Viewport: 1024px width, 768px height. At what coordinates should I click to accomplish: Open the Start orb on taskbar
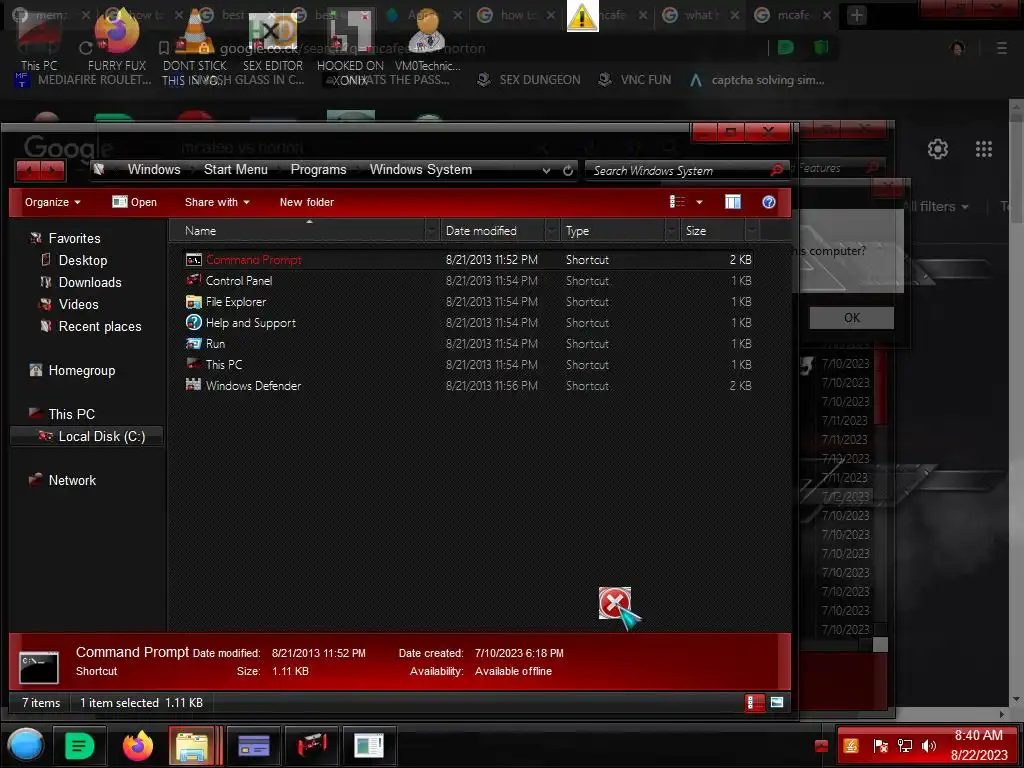pyautogui.click(x=26, y=746)
